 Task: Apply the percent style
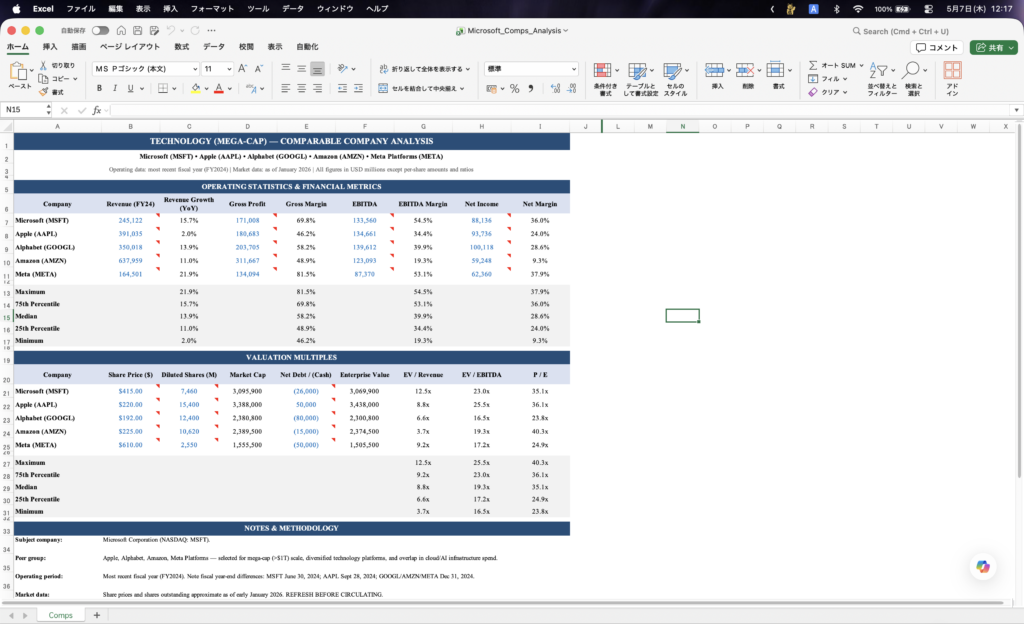click(515, 89)
